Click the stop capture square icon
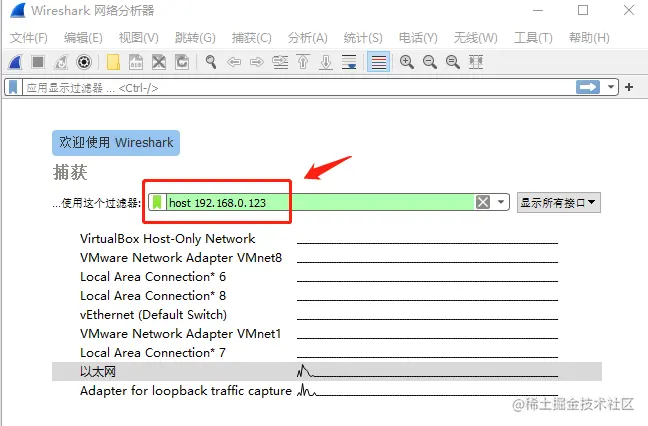Viewport: 648px width, 426px height. pyautogui.click(x=38, y=62)
